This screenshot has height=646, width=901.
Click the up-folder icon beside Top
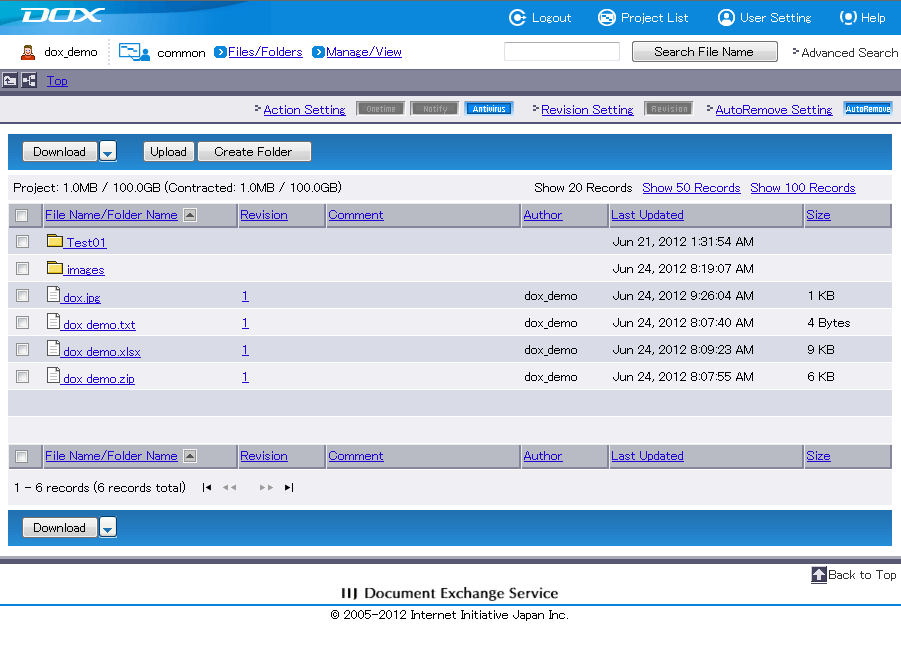coord(10,80)
